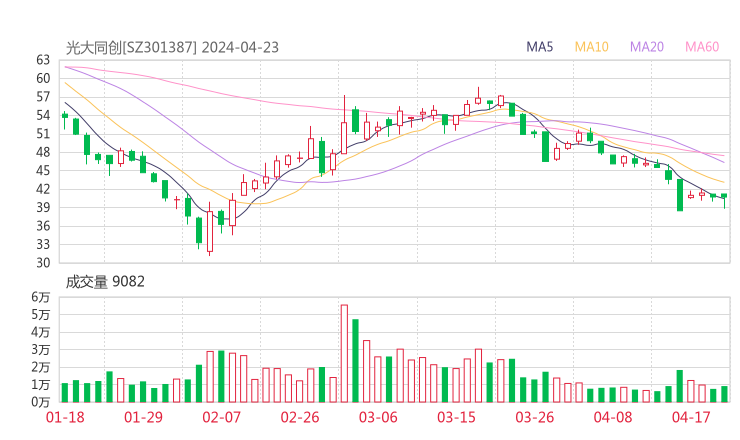The image size is (740, 440).
Task: Click the 02-26 date axis label
Action: (300, 417)
